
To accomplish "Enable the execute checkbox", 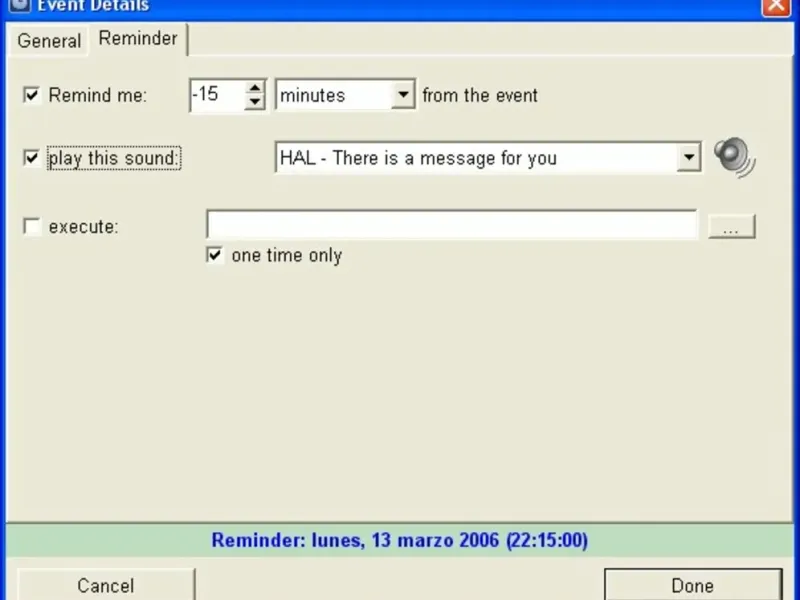I will (x=32, y=226).
